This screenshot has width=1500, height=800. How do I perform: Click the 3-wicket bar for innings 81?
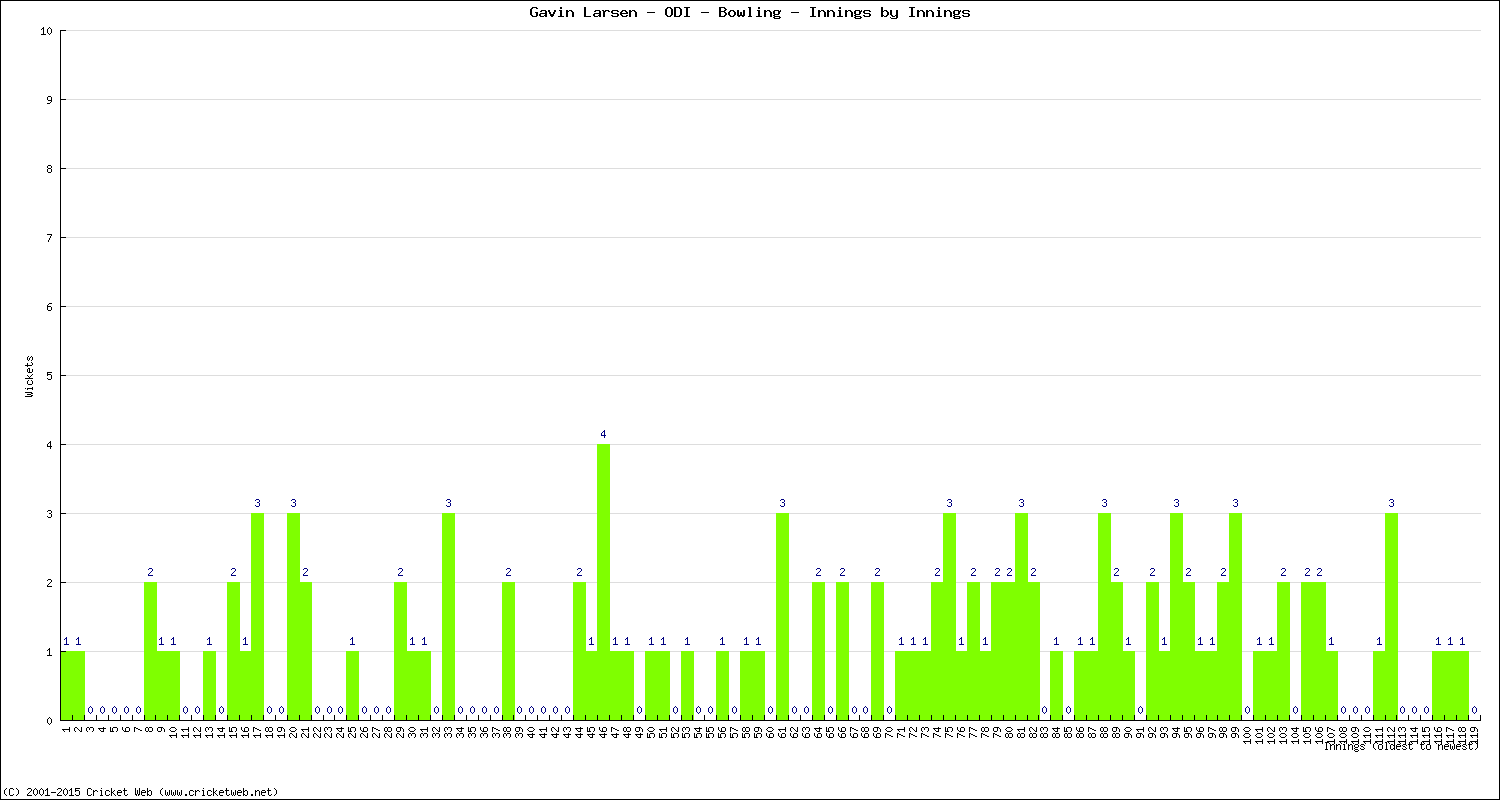click(x=1021, y=616)
